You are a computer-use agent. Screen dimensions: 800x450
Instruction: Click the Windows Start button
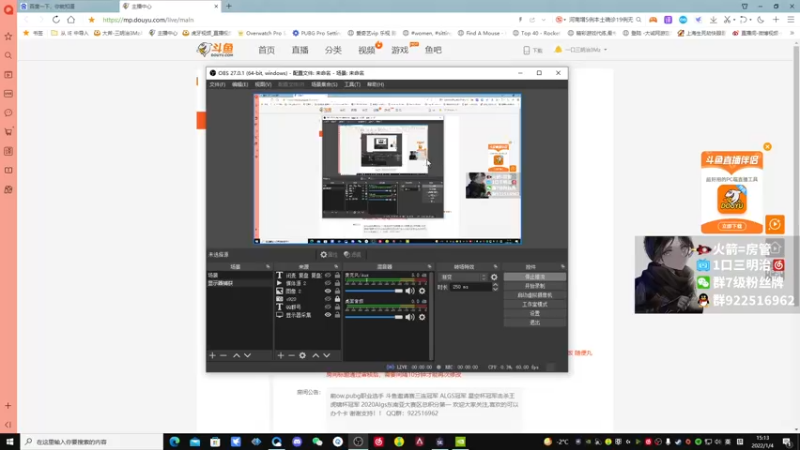[x=10, y=442]
